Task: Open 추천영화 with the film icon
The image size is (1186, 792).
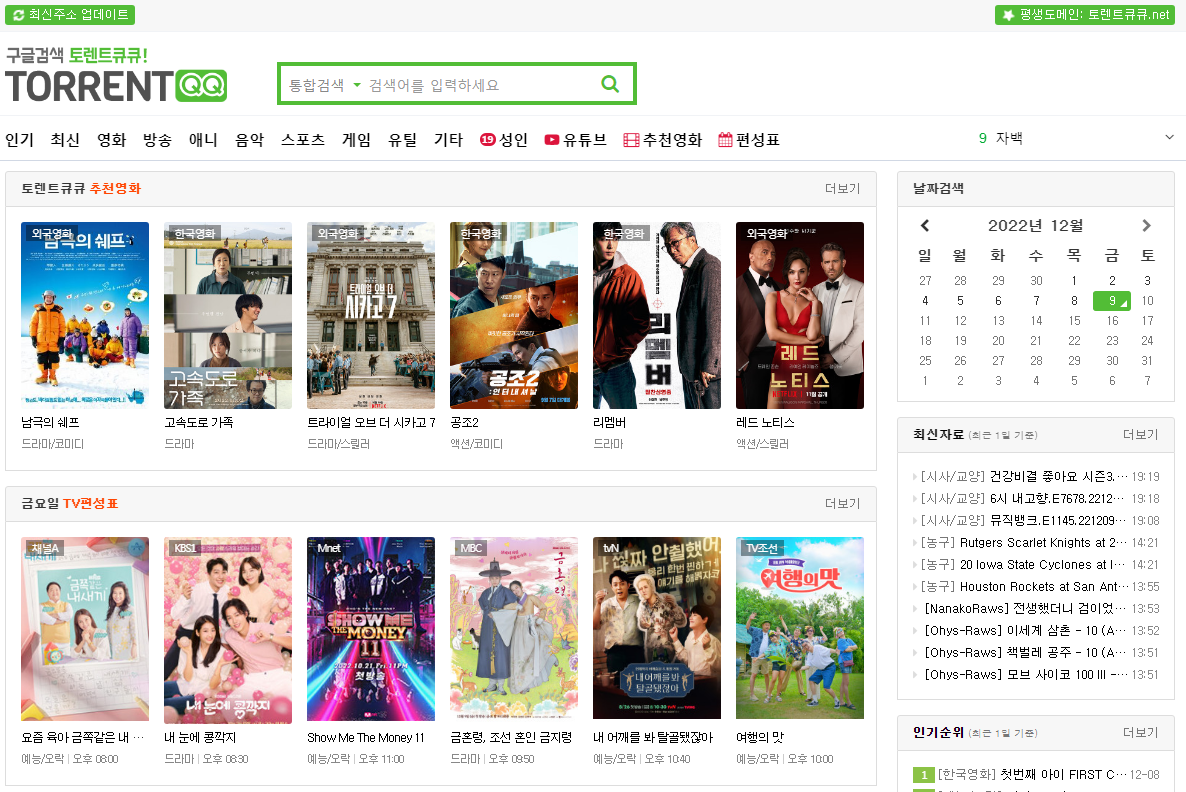Action: pyautogui.click(x=662, y=140)
